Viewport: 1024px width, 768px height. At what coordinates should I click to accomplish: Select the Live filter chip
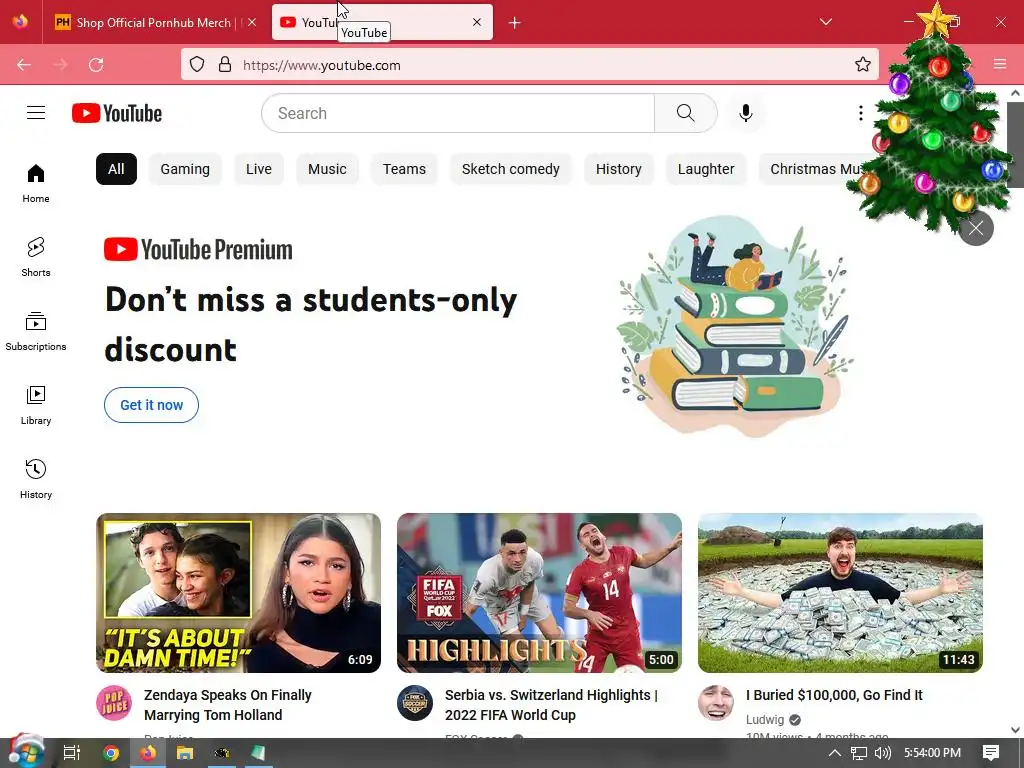point(259,169)
